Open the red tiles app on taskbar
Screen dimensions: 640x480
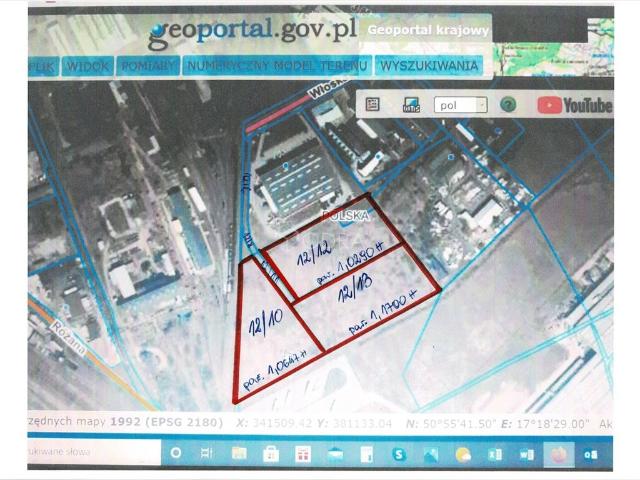point(303,454)
